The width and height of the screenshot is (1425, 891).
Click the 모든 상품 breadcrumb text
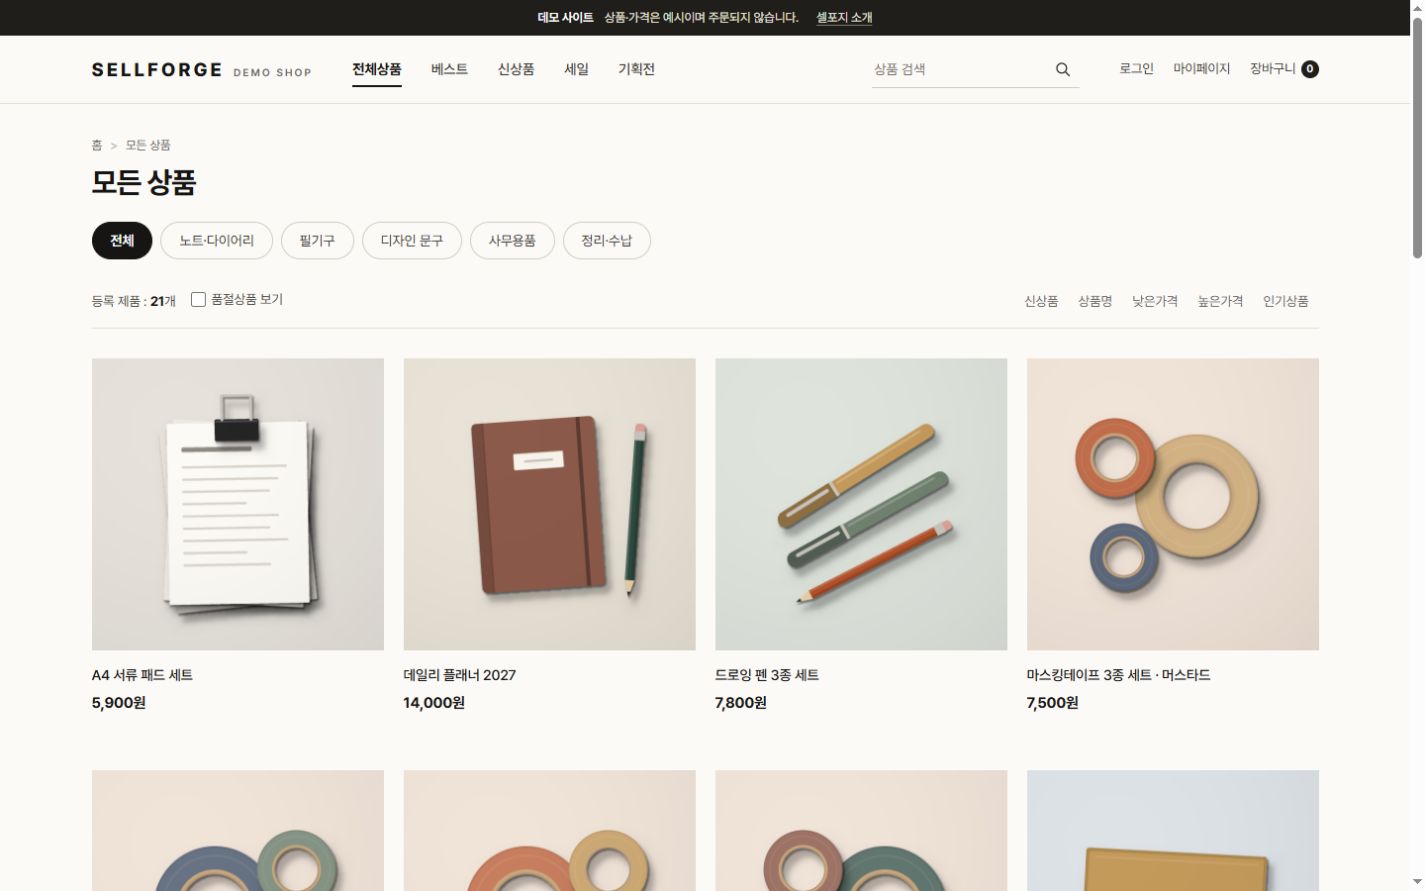(x=148, y=145)
